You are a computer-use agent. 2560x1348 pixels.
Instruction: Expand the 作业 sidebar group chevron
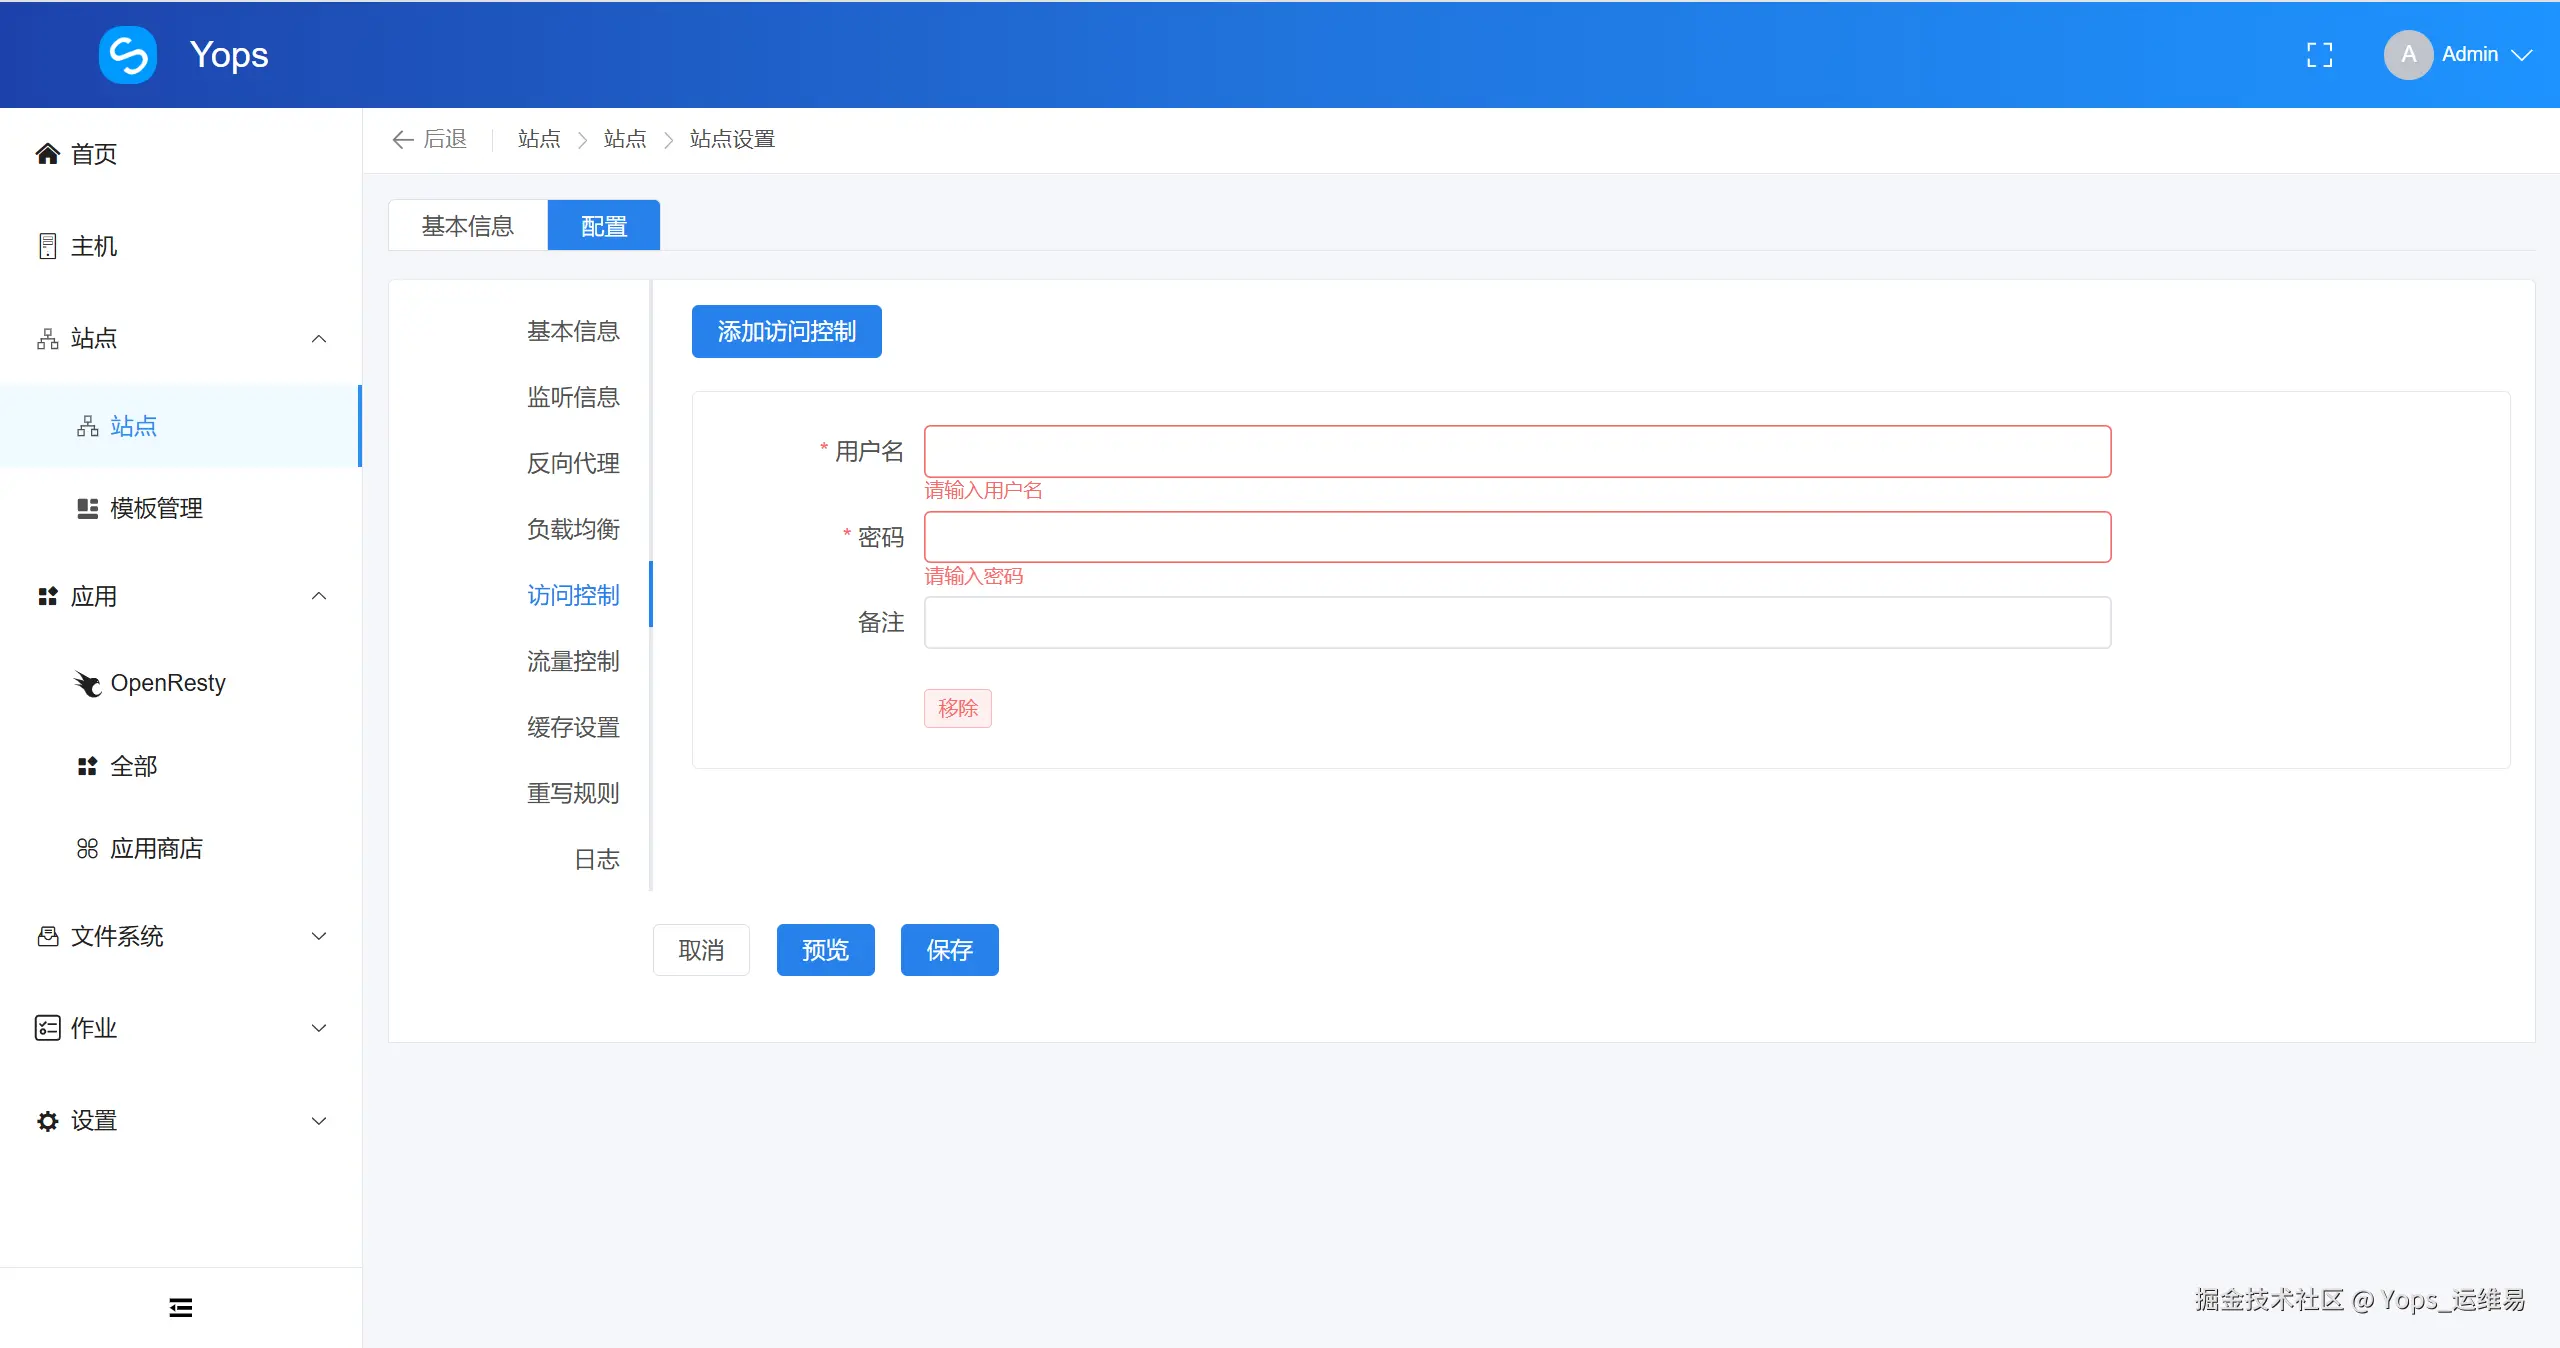click(319, 1028)
